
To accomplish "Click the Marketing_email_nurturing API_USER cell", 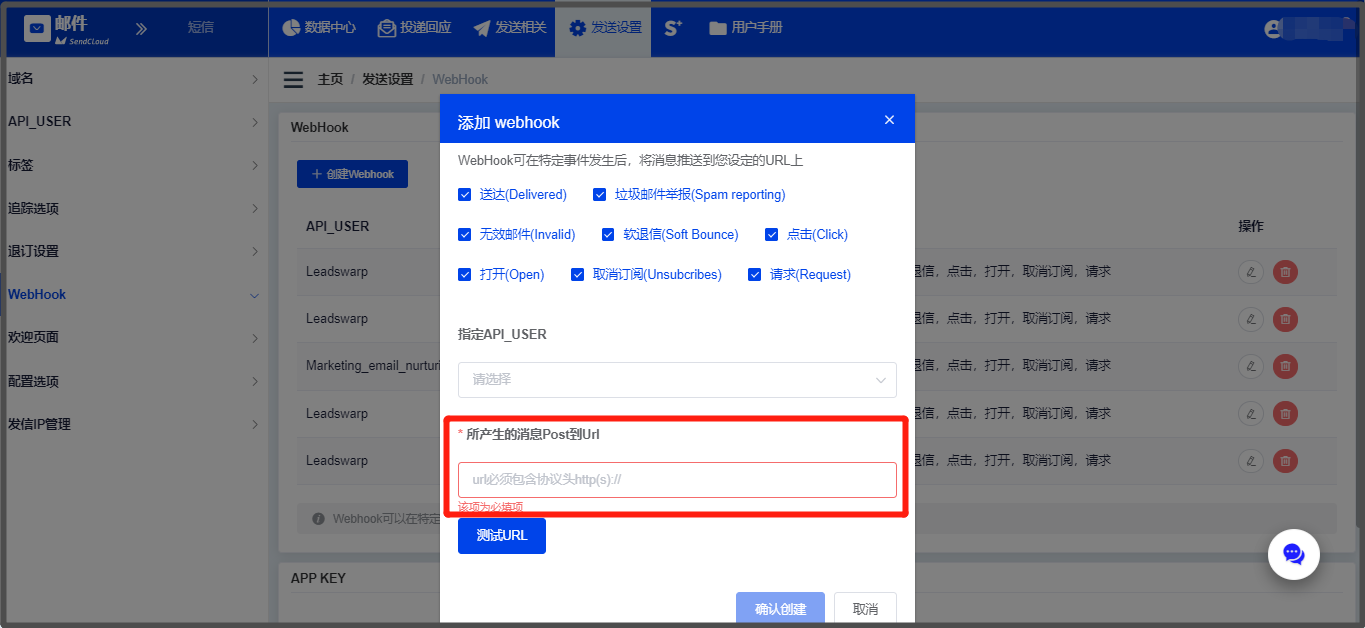I will (373, 366).
